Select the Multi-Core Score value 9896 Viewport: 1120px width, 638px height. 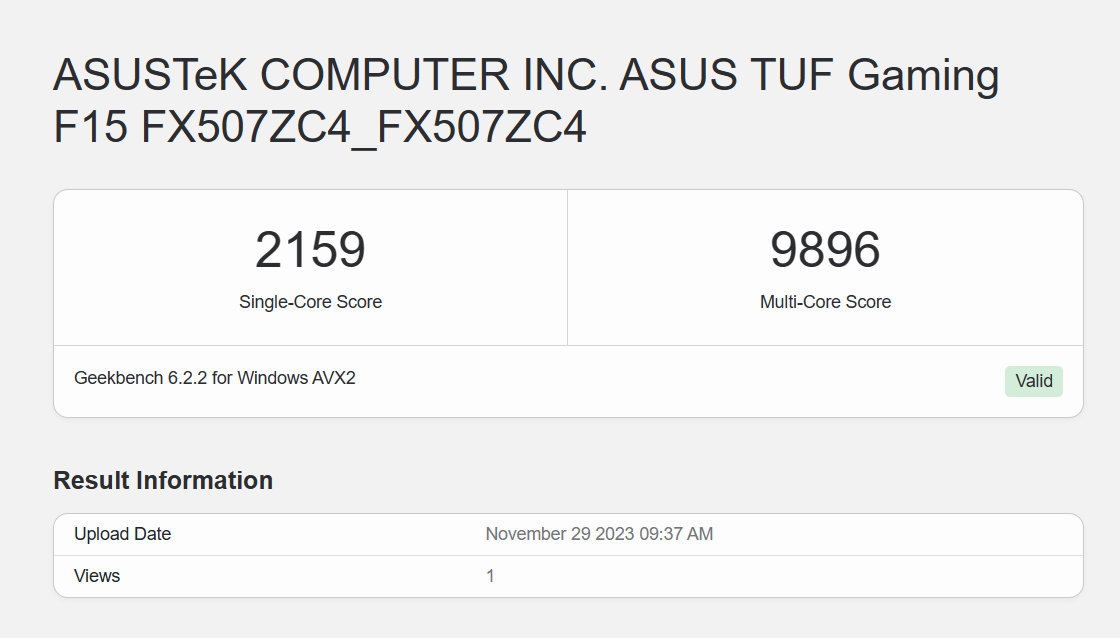pos(826,250)
